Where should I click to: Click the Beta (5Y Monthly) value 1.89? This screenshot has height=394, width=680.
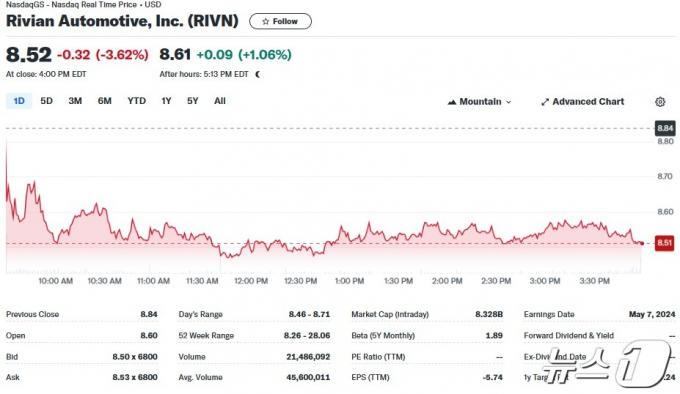(x=494, y=335)
